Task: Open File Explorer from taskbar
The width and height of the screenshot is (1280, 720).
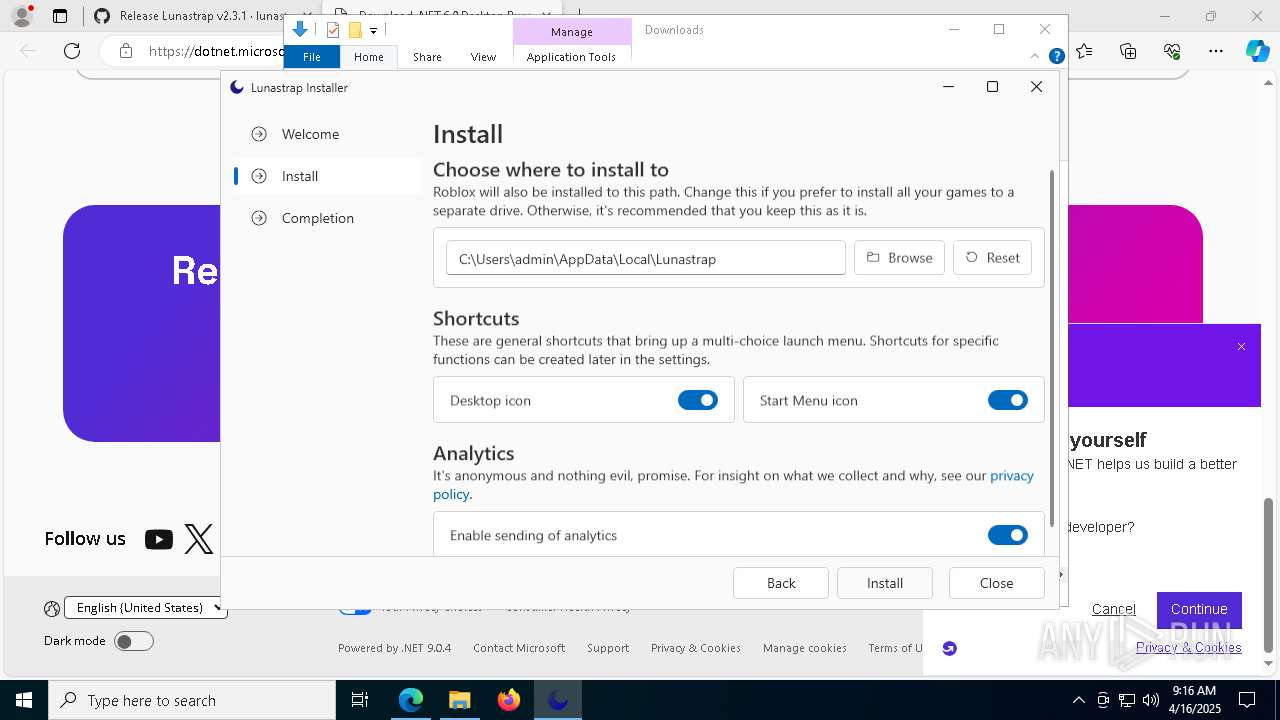Action: (459, 700)
